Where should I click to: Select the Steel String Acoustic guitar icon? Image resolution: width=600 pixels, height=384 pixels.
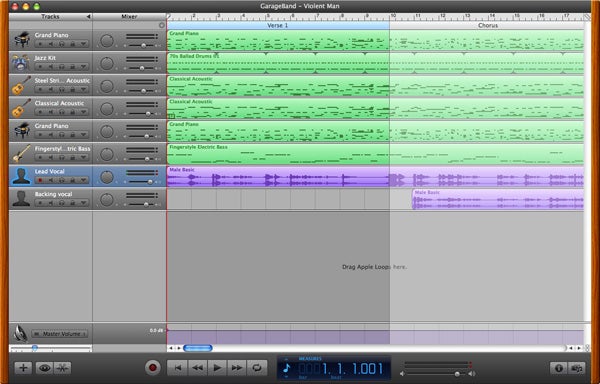(x=21, y=85)
